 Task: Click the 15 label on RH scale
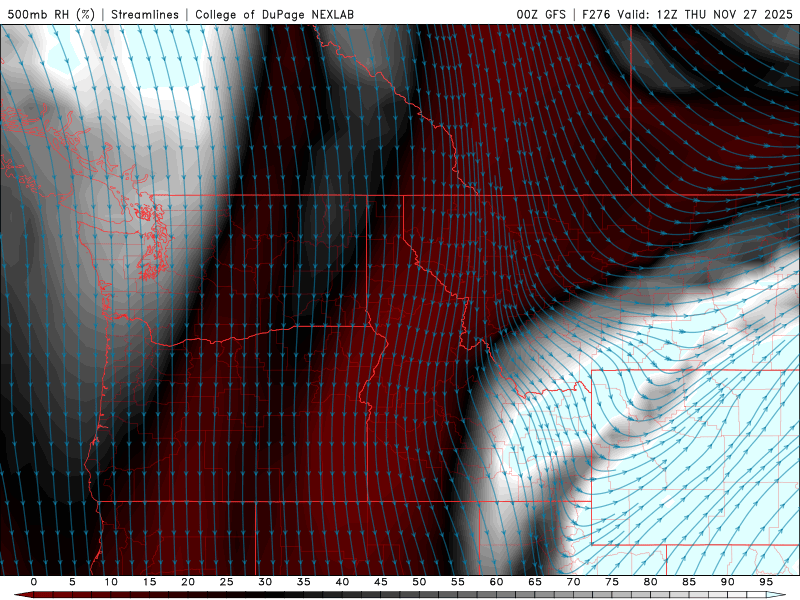pyautogui.click(x=149, y=582)
